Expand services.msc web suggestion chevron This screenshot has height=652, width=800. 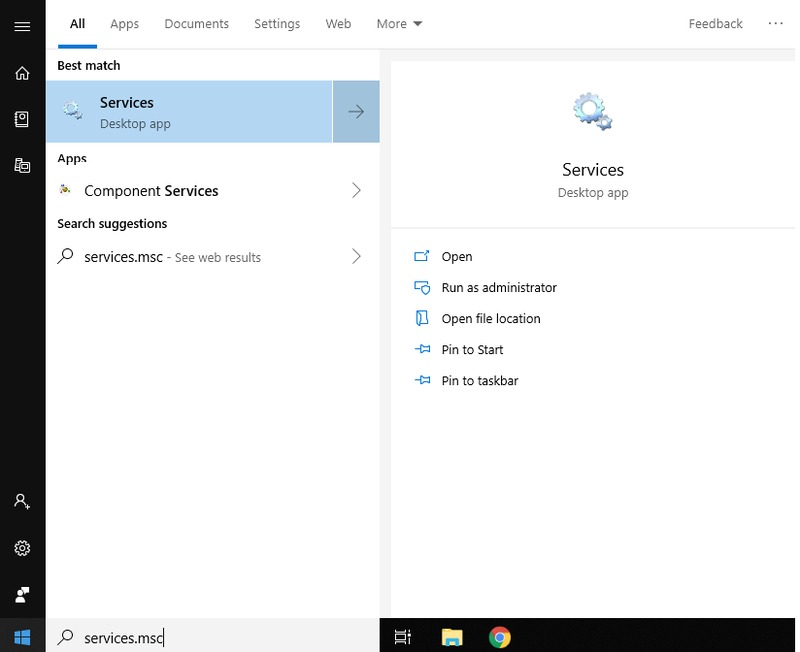[x=356, y=257]
